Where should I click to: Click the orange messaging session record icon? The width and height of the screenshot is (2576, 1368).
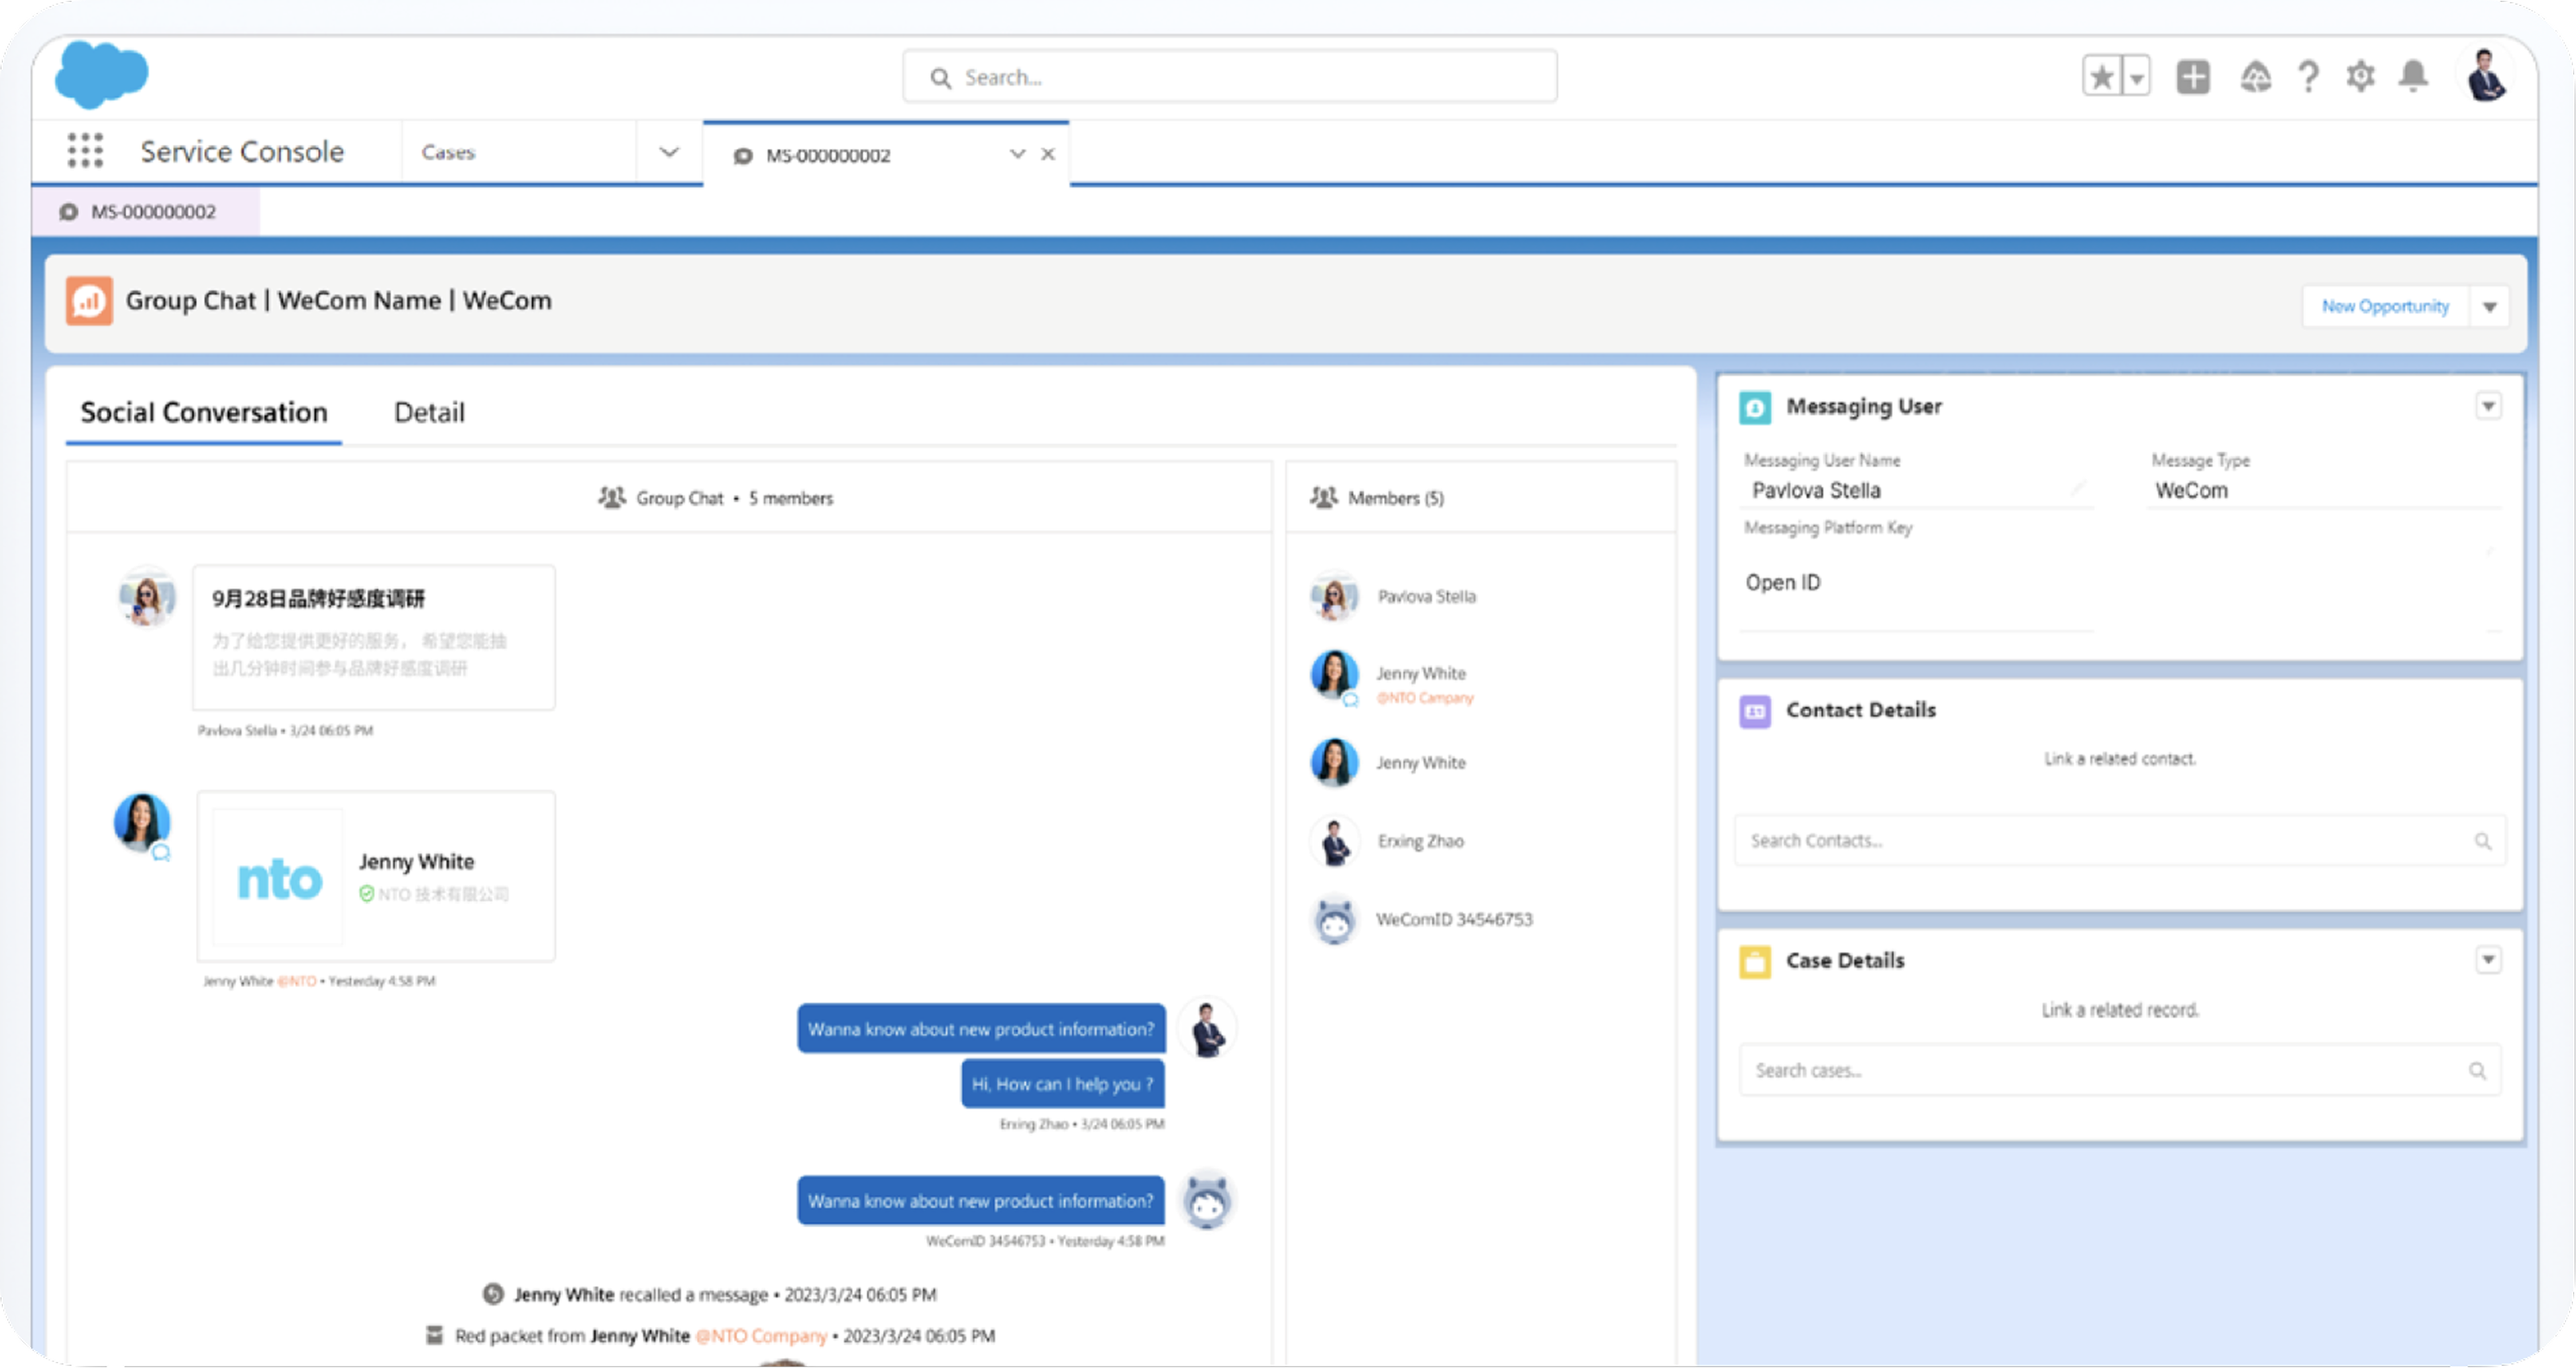tap(89, 301)
